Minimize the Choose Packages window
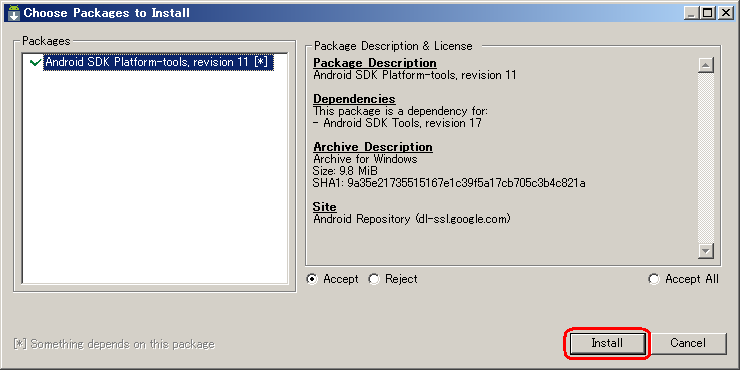The width and height of the screenshot is (740, 370). tap(692, 13)
